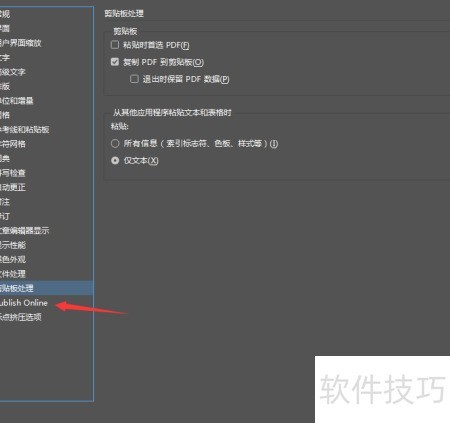Image resolution: width=450 pixels, height=423 pixels.
Task: Select the 所有信息 paste radio button
Action: coord(115,144)
